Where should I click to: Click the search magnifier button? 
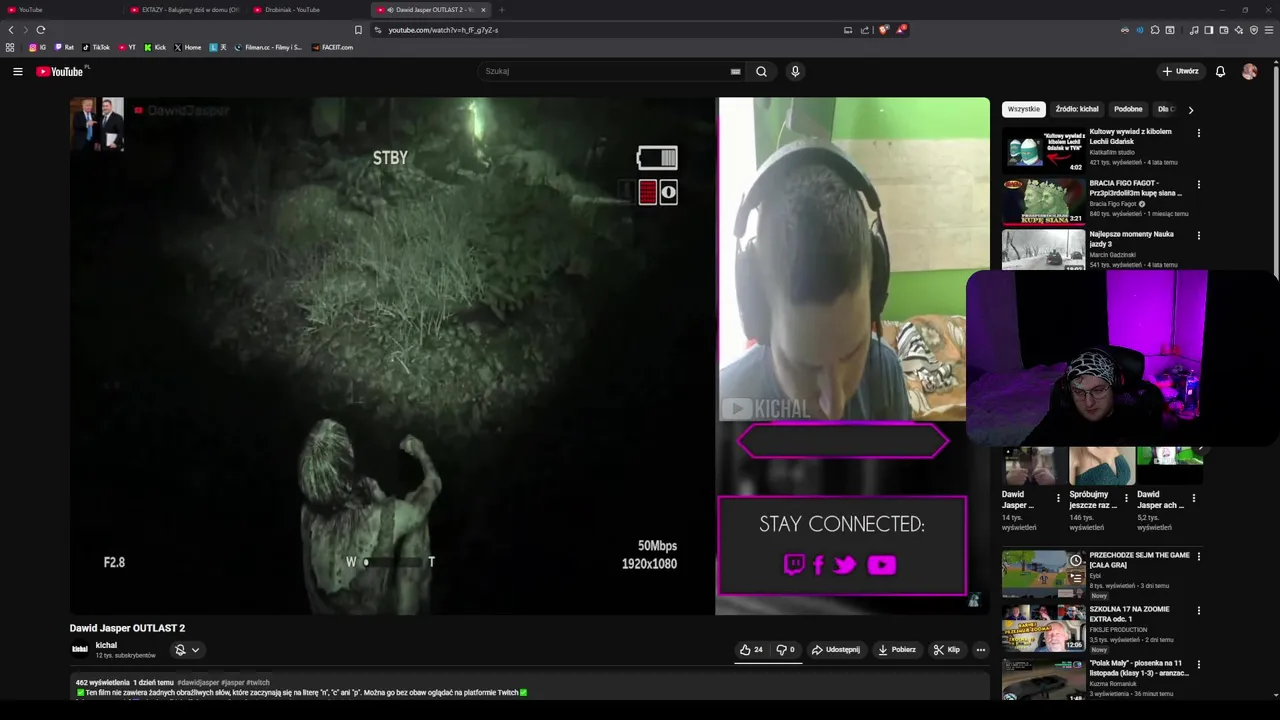tap(761, 71)
